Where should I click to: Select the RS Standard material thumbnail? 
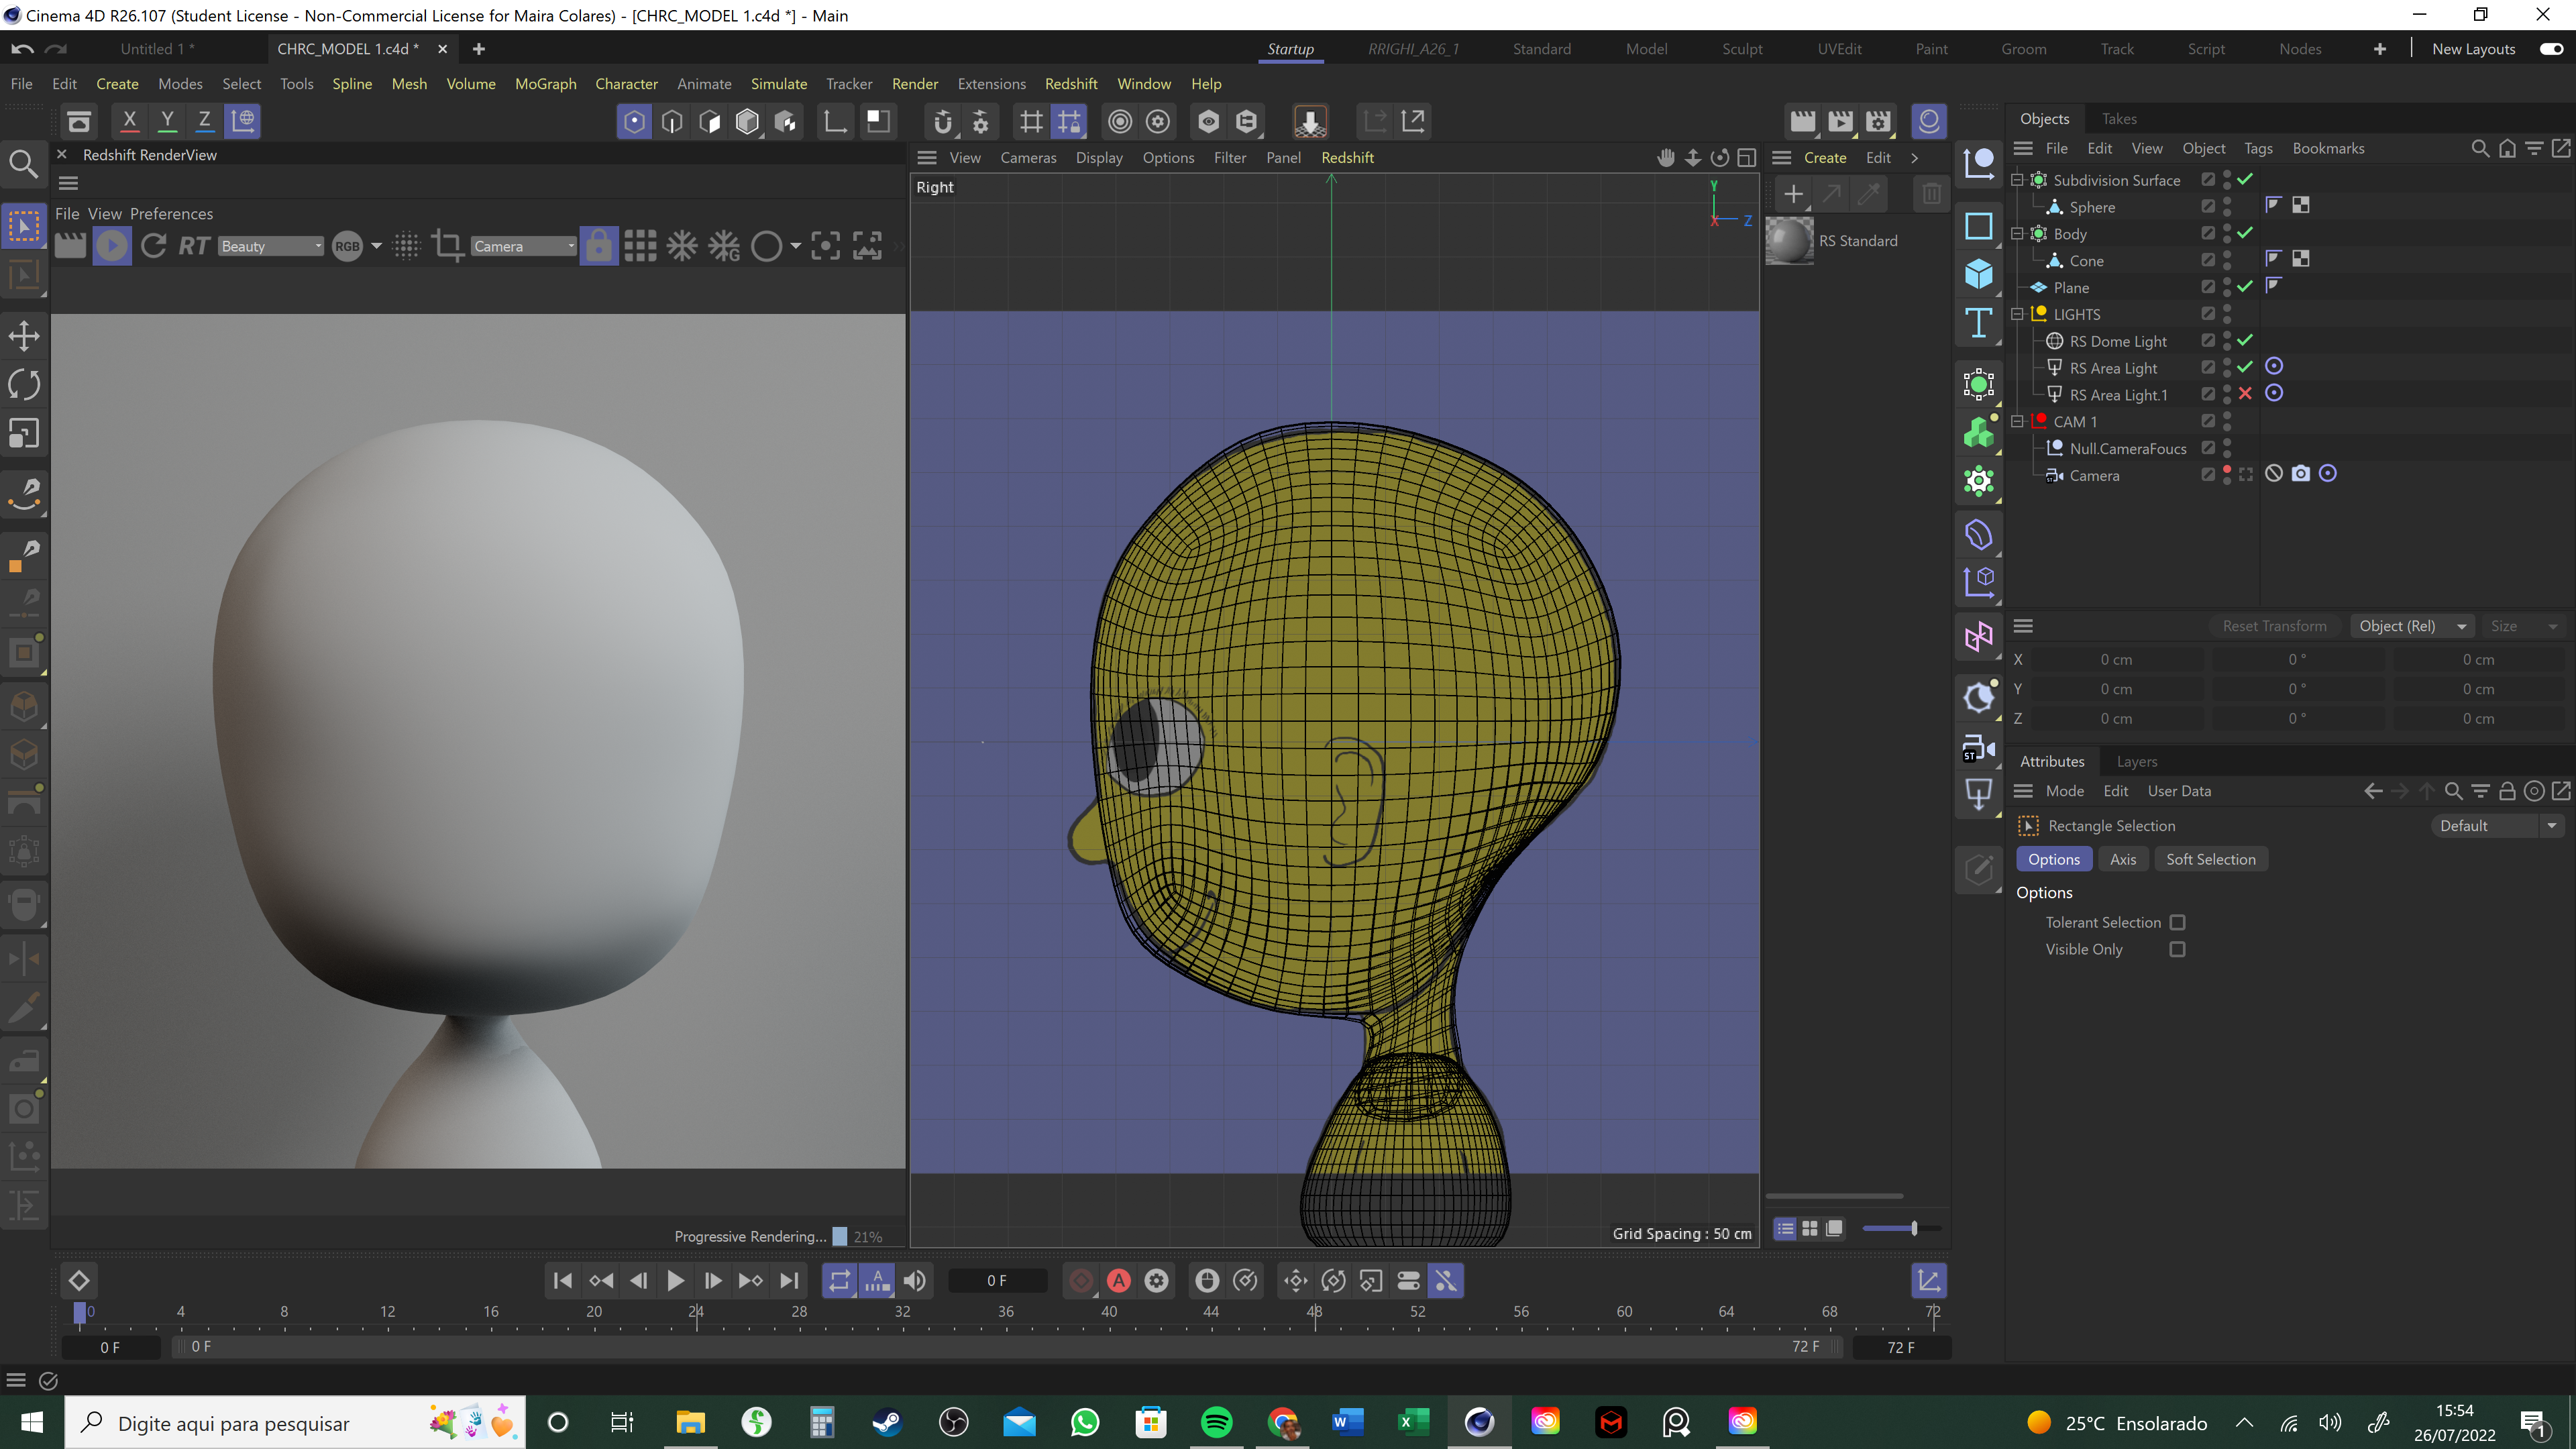[1789, 241]
